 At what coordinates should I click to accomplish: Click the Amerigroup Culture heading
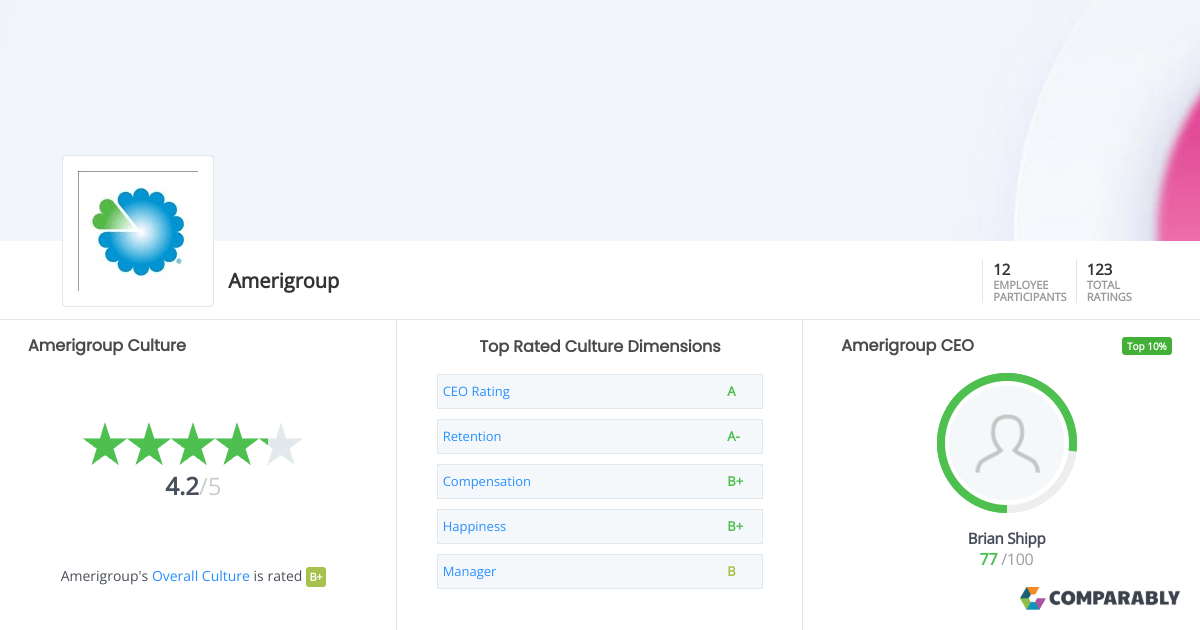pos(107,345)
